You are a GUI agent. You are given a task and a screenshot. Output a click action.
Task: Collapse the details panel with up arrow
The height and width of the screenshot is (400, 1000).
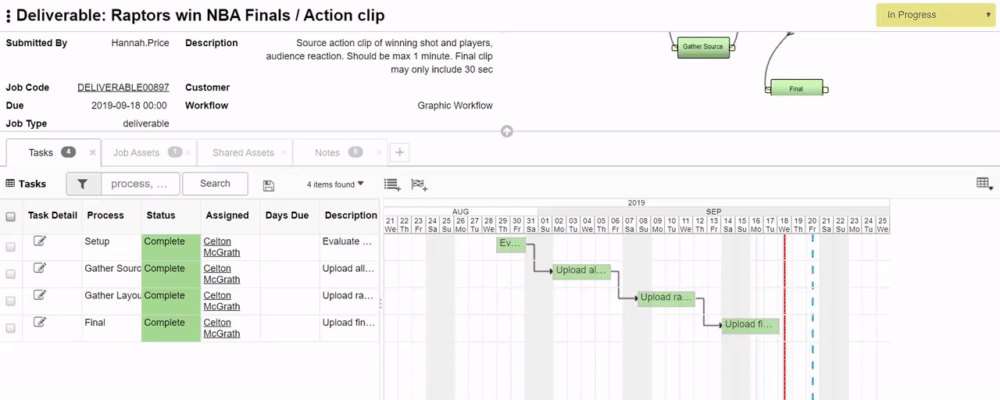507,132
